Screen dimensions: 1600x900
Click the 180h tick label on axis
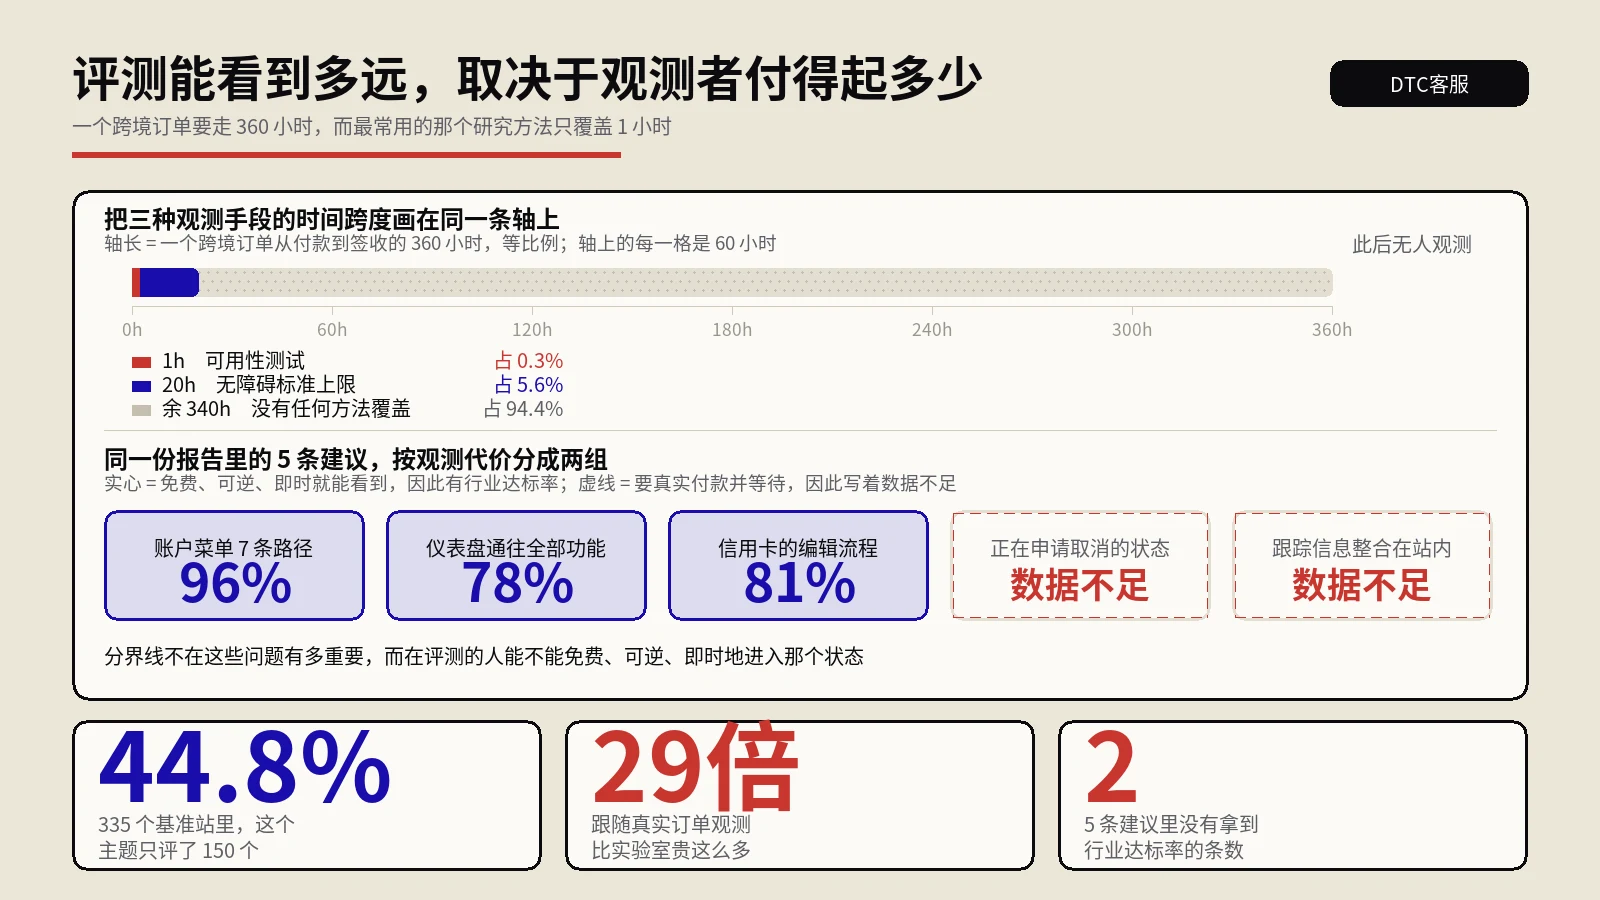tap(732, 330)
